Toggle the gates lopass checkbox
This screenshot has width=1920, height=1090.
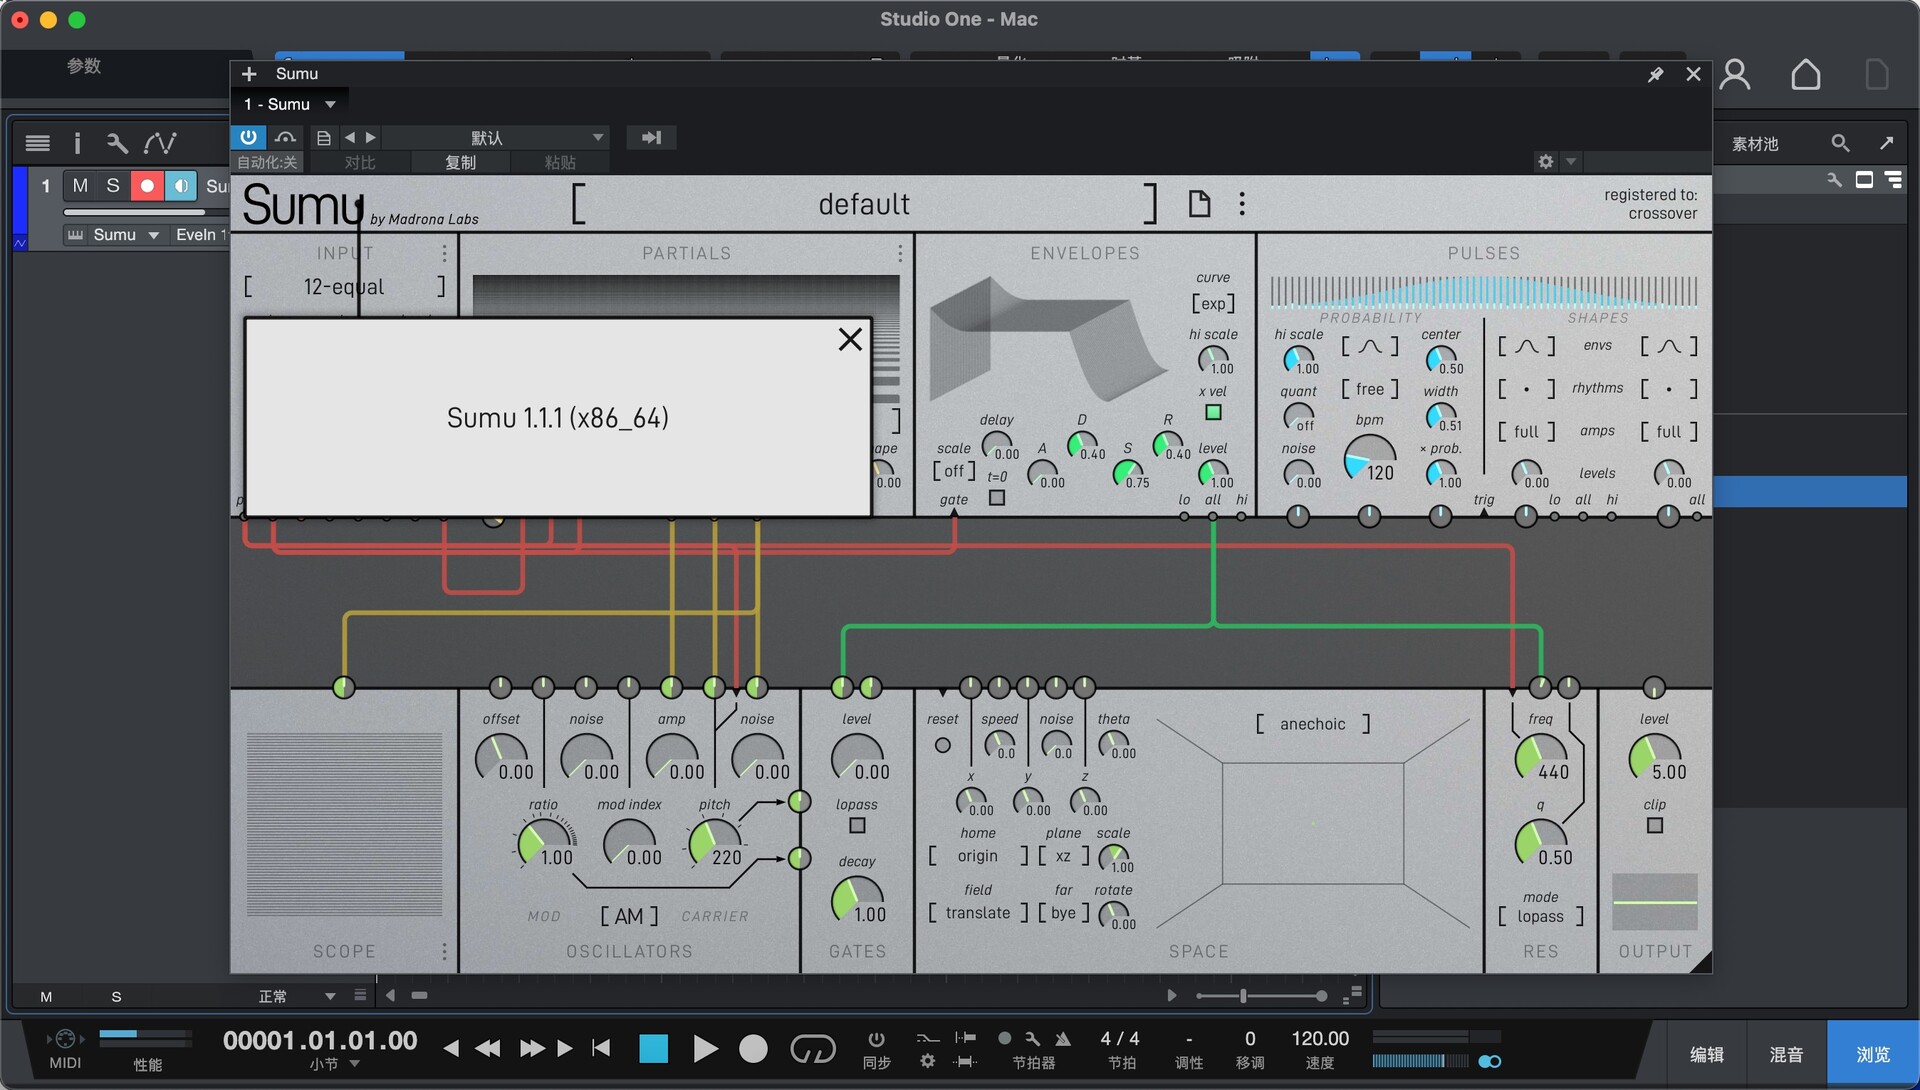[x=857, y=826]
